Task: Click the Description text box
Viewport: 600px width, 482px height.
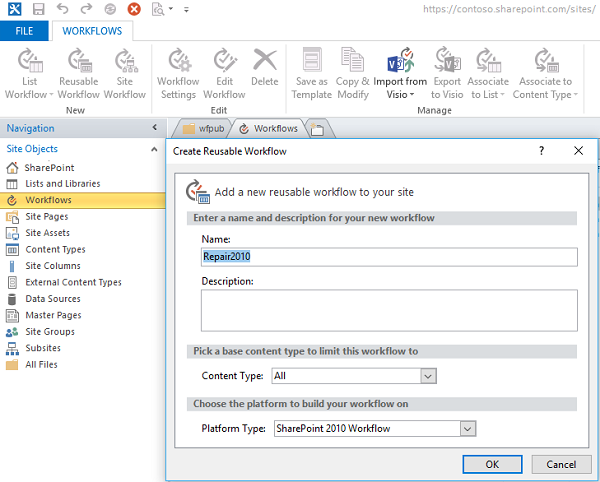Action: pos(389,310)
